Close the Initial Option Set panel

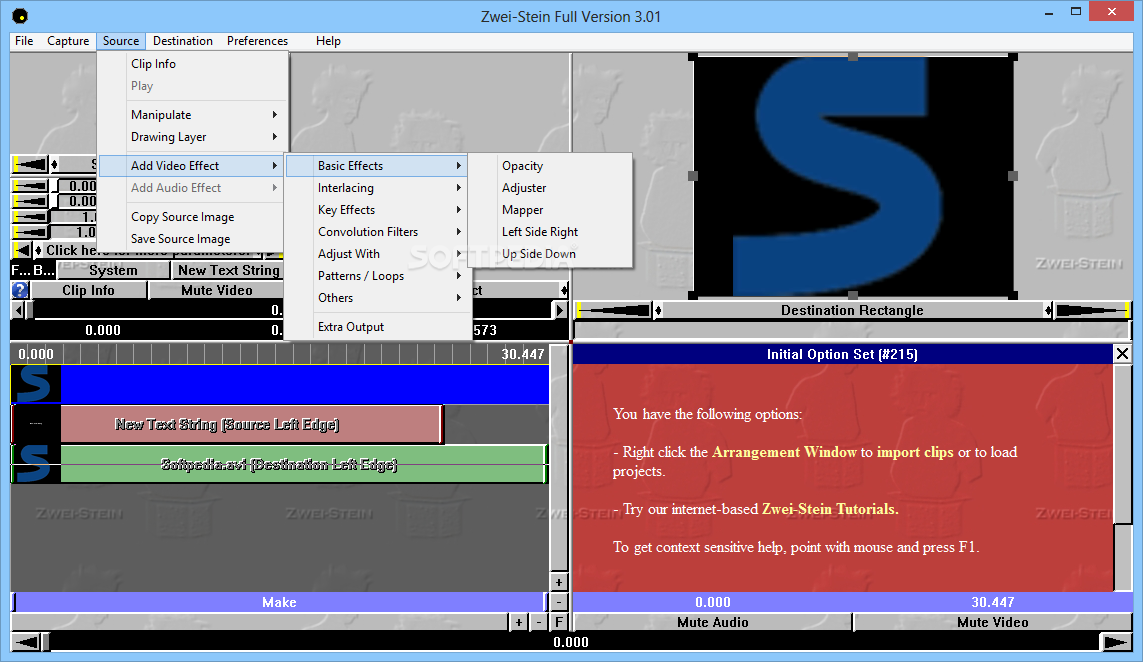tap(1122, 354)
